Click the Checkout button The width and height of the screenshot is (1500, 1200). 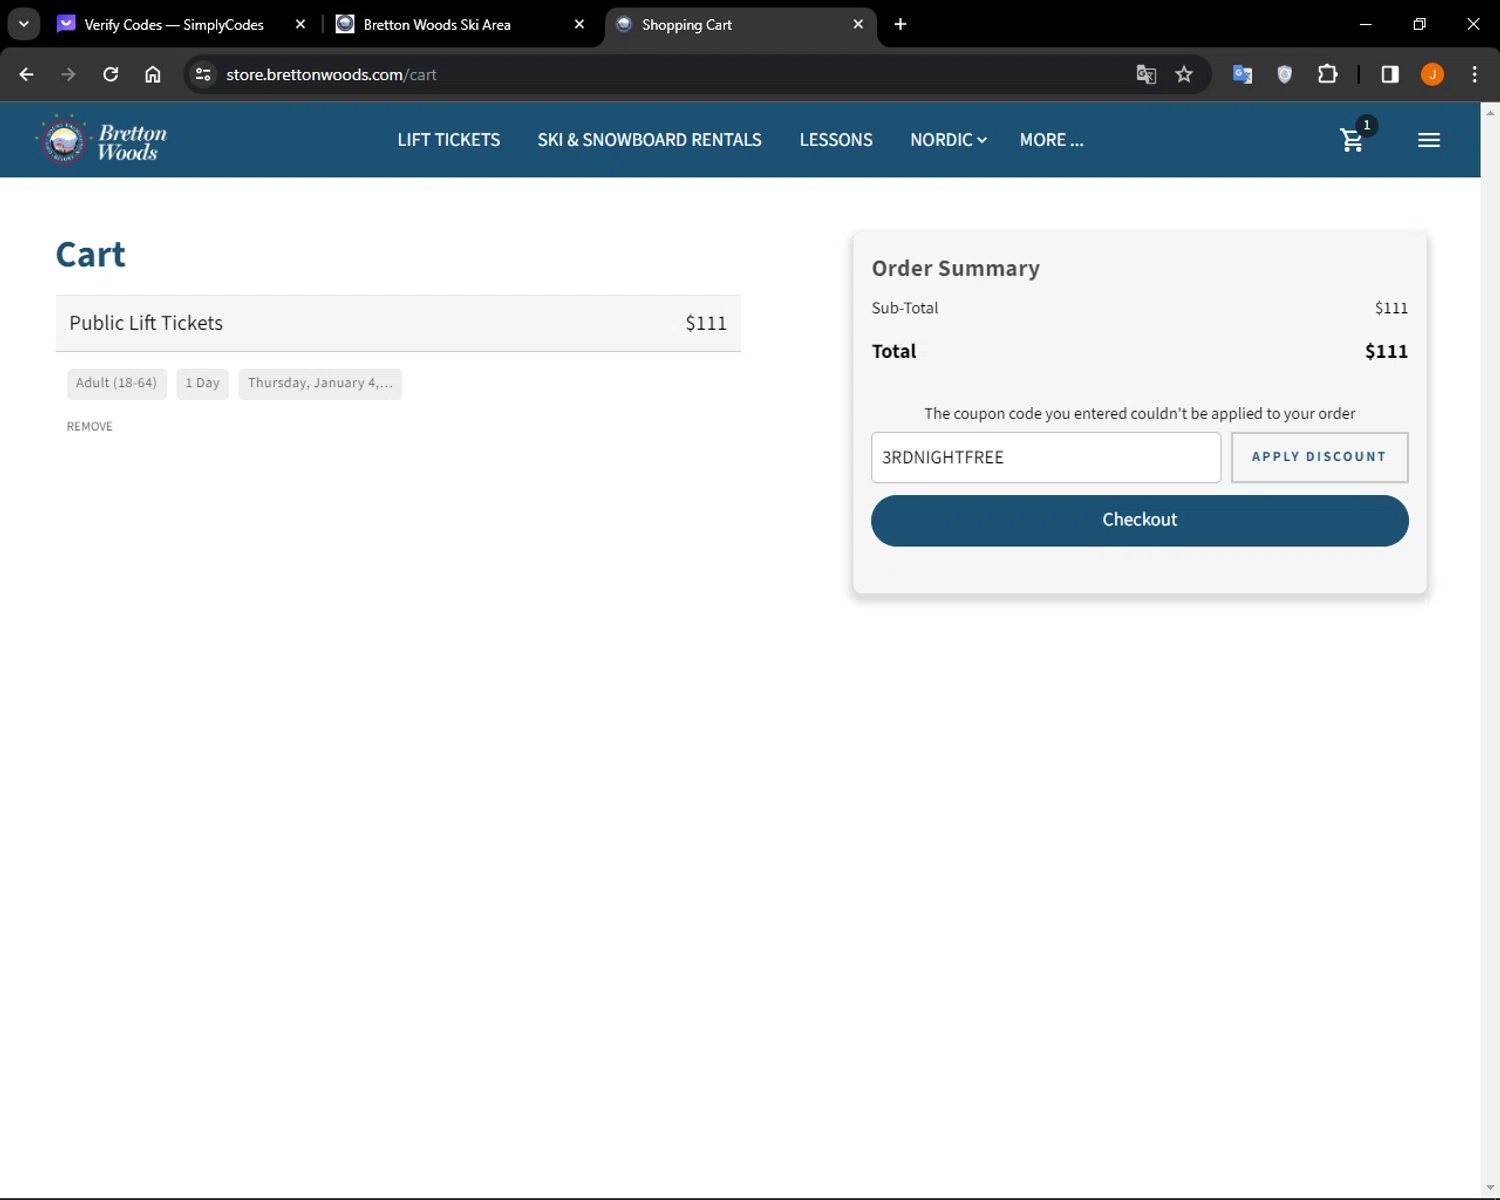(x=1139, y=520)
